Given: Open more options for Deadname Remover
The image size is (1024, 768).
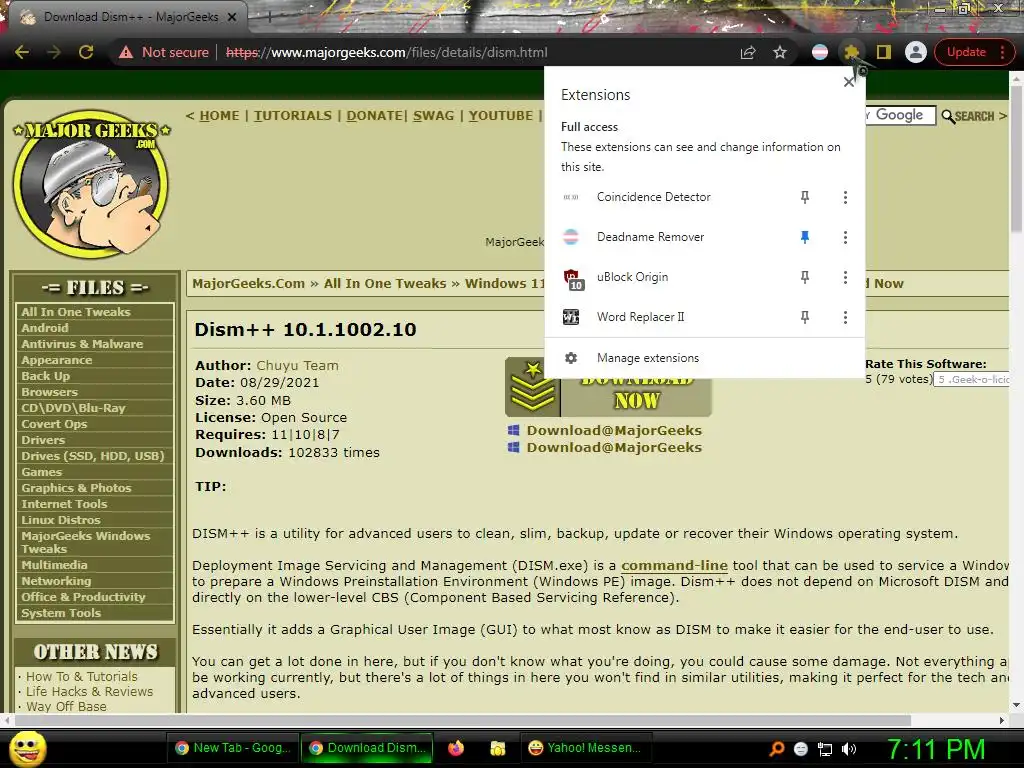Looking at the screenshot, I should click(845, 237).
